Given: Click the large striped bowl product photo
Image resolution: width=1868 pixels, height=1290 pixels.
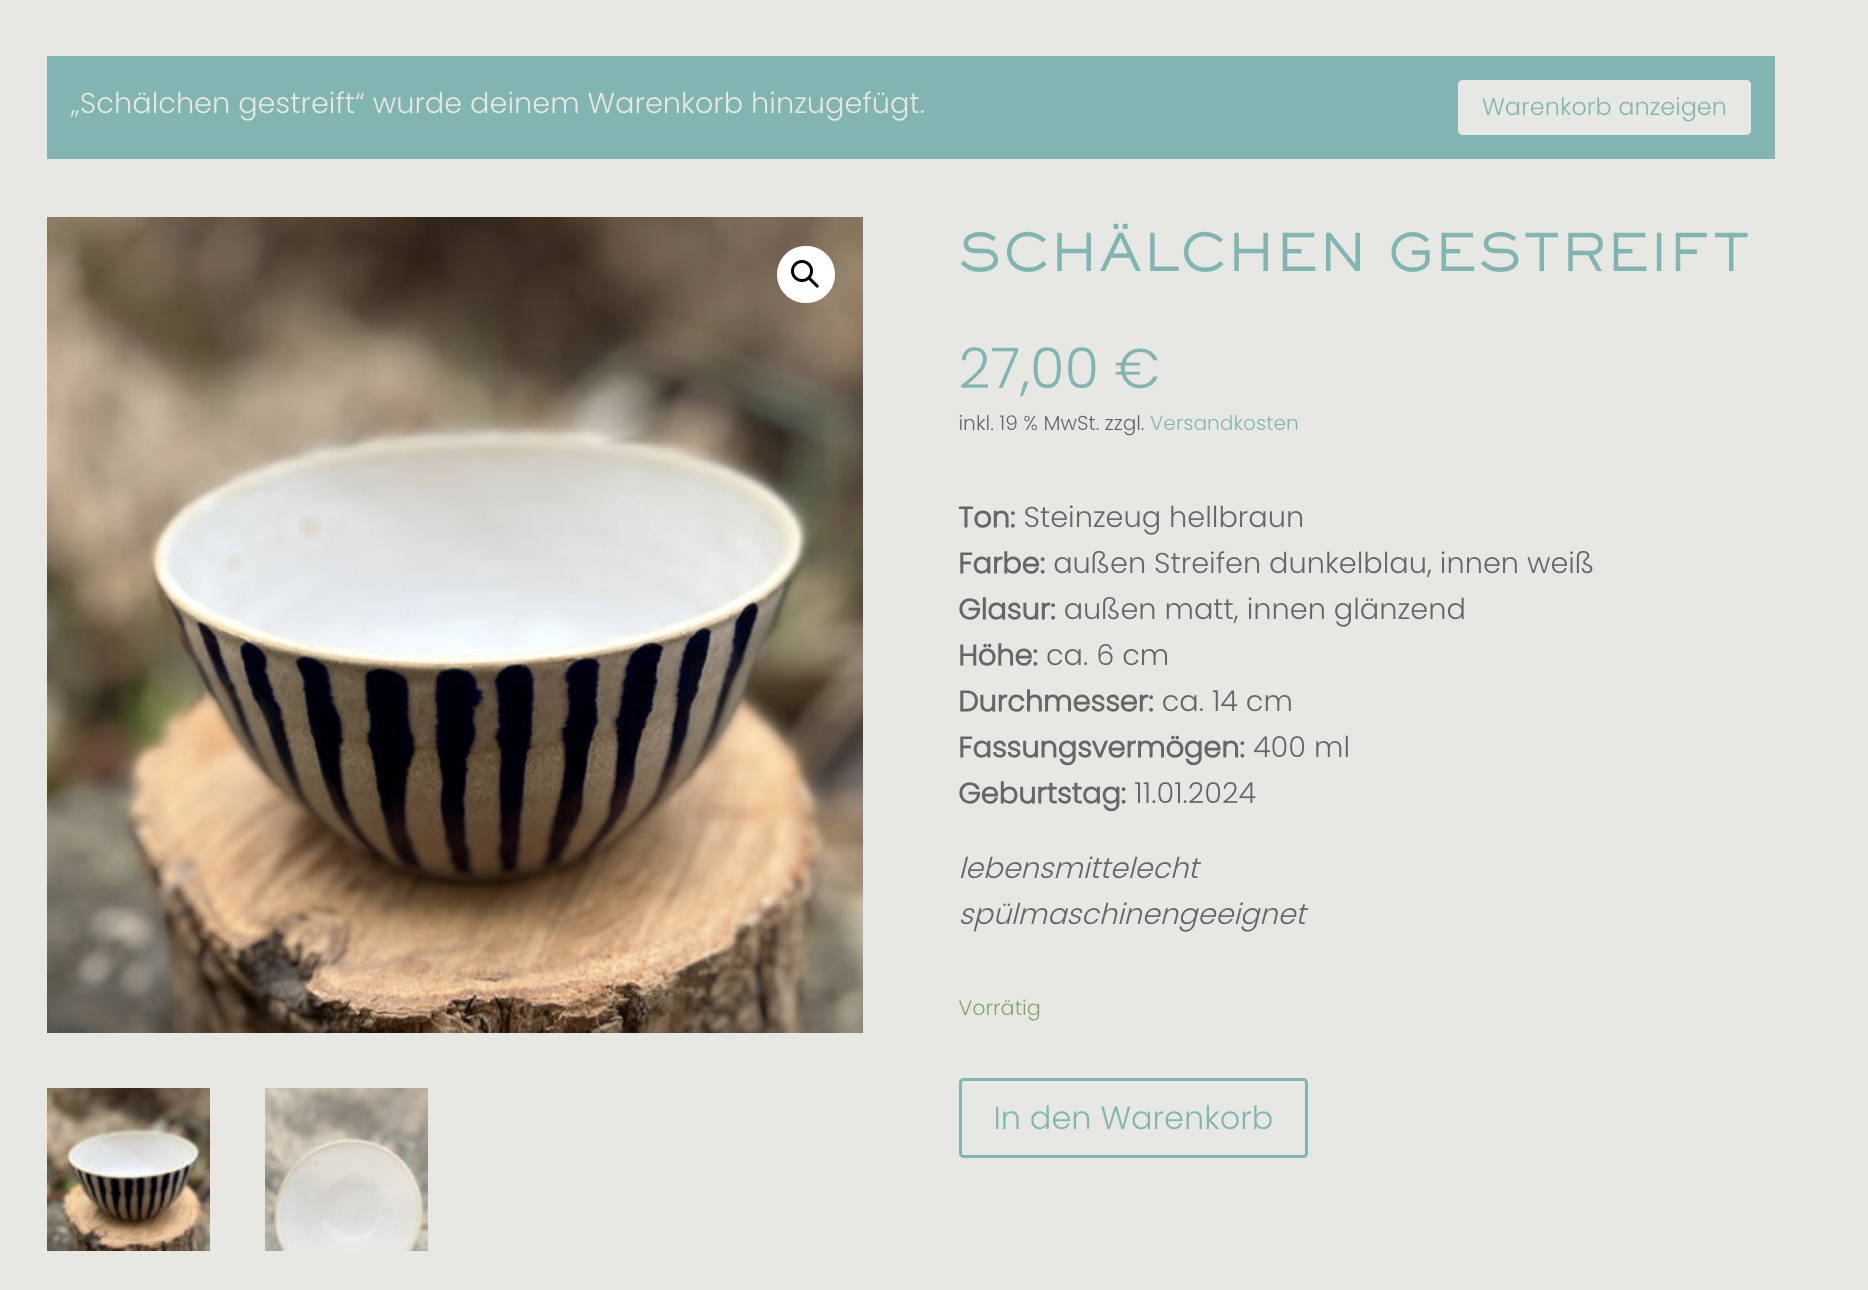Looking at the screenshot, I should [x=455, y=625].
